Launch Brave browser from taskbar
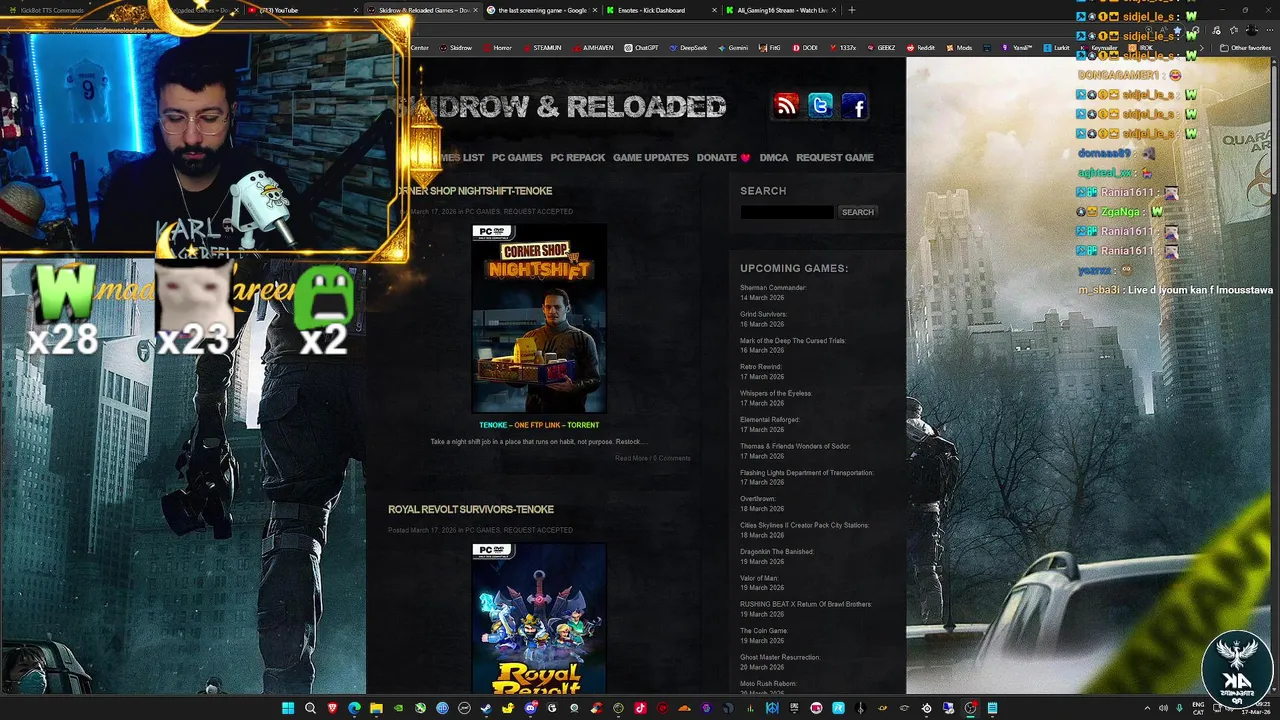Image resolution: width=1280 pixels, height=720 pixels. tap(332, 708)
